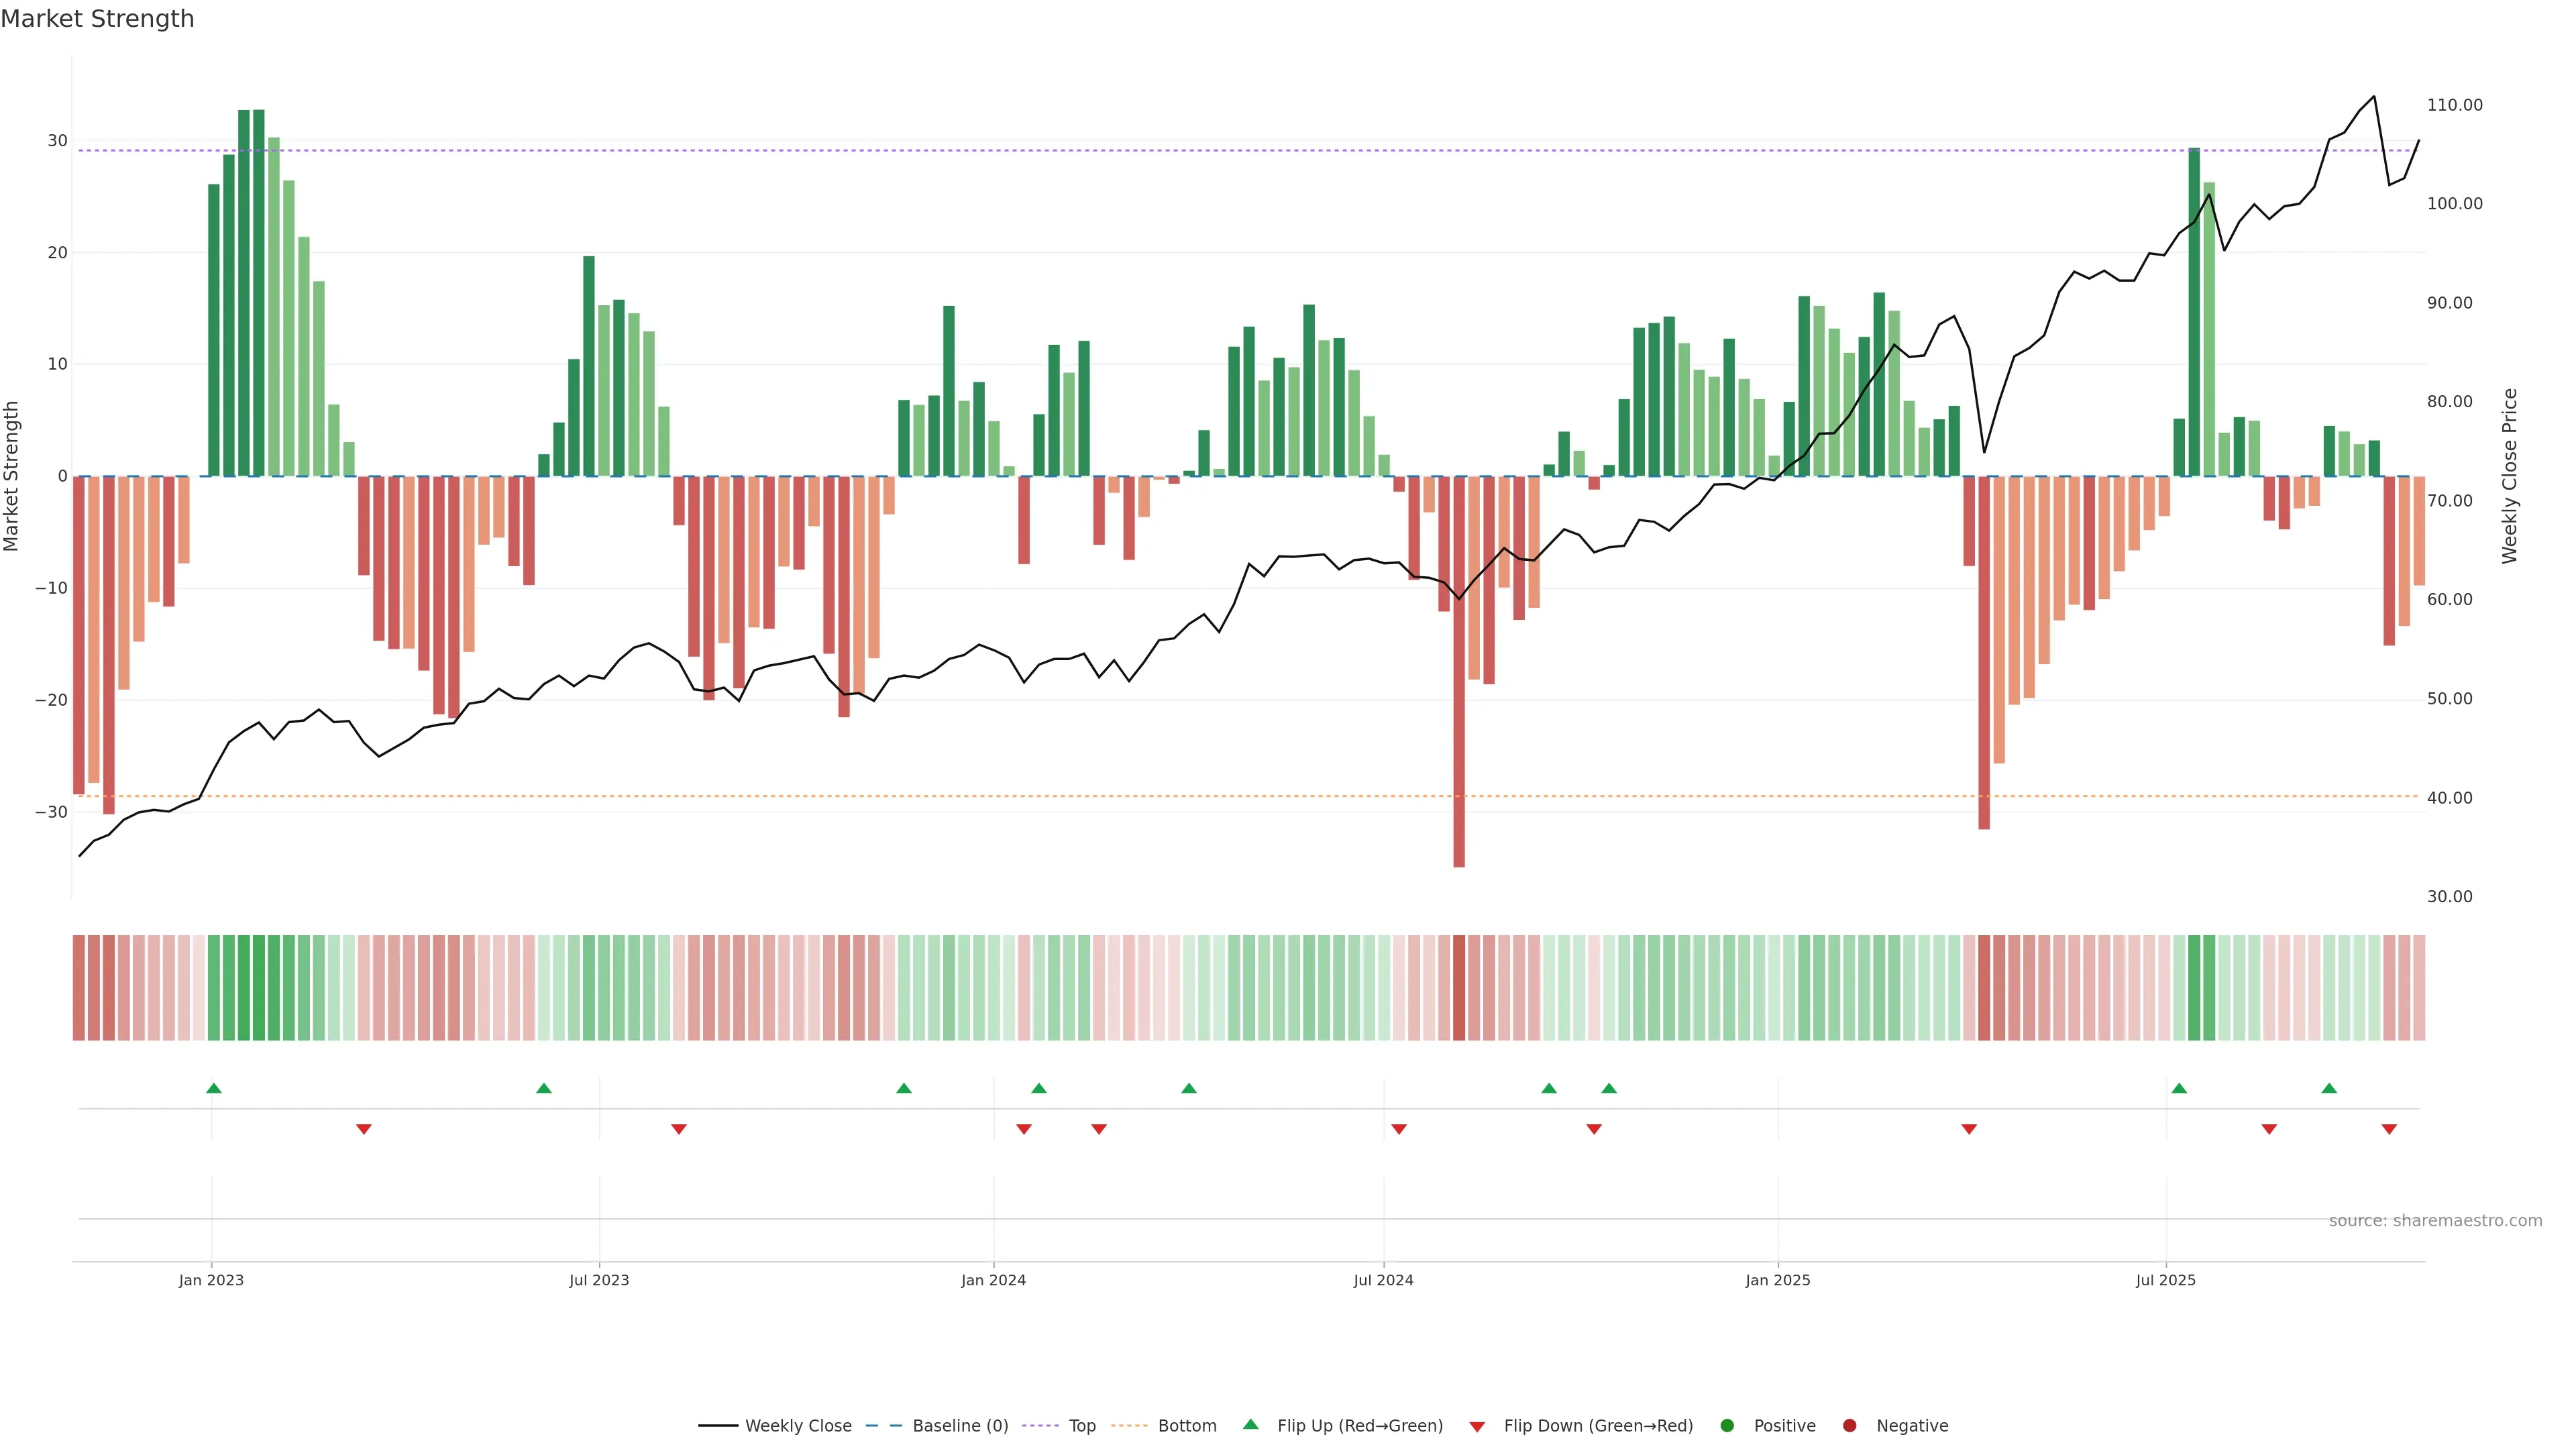The height and width of the screenshot is (1449, 2576).
Task: Click the Jul 2024 x-axis label
Action: coord(1383,1280)
